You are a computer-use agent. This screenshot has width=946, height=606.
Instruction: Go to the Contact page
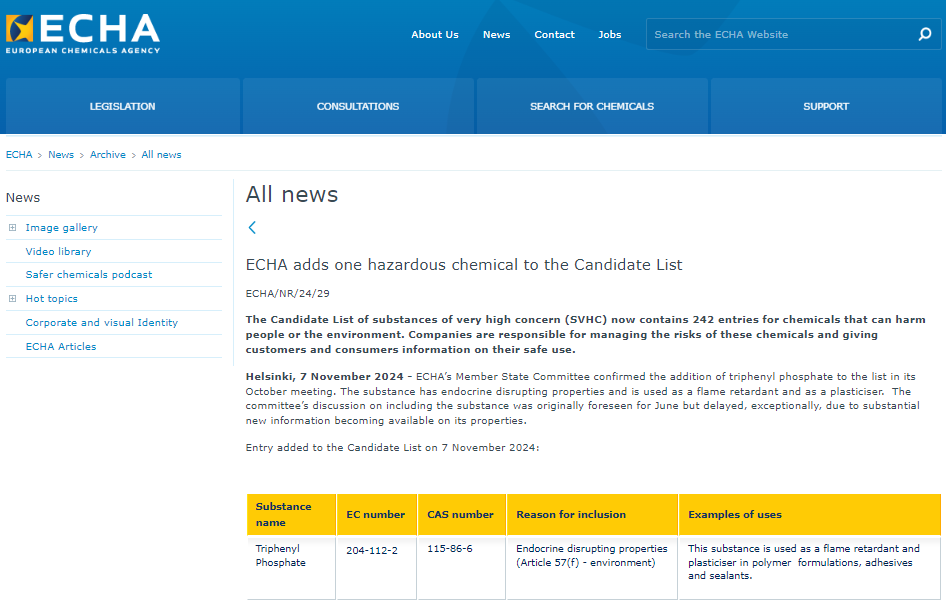(554, 34)
